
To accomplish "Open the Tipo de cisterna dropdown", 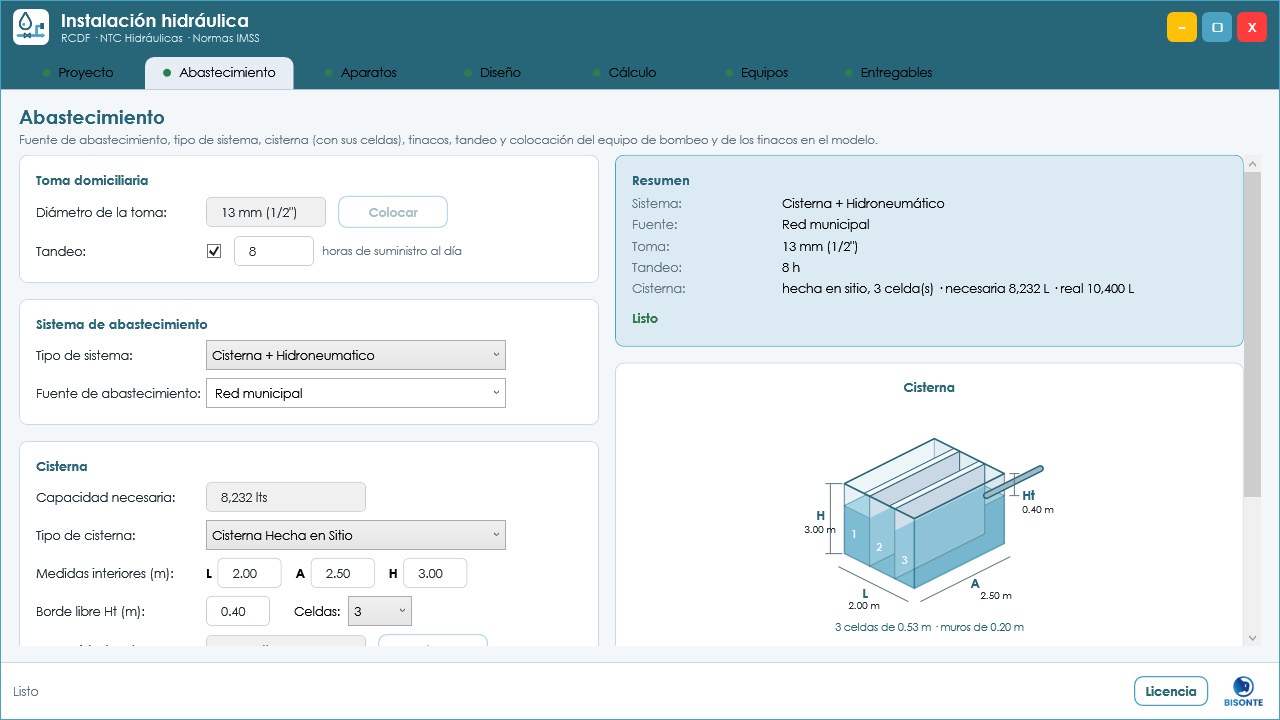I will (x=356, y=535).
